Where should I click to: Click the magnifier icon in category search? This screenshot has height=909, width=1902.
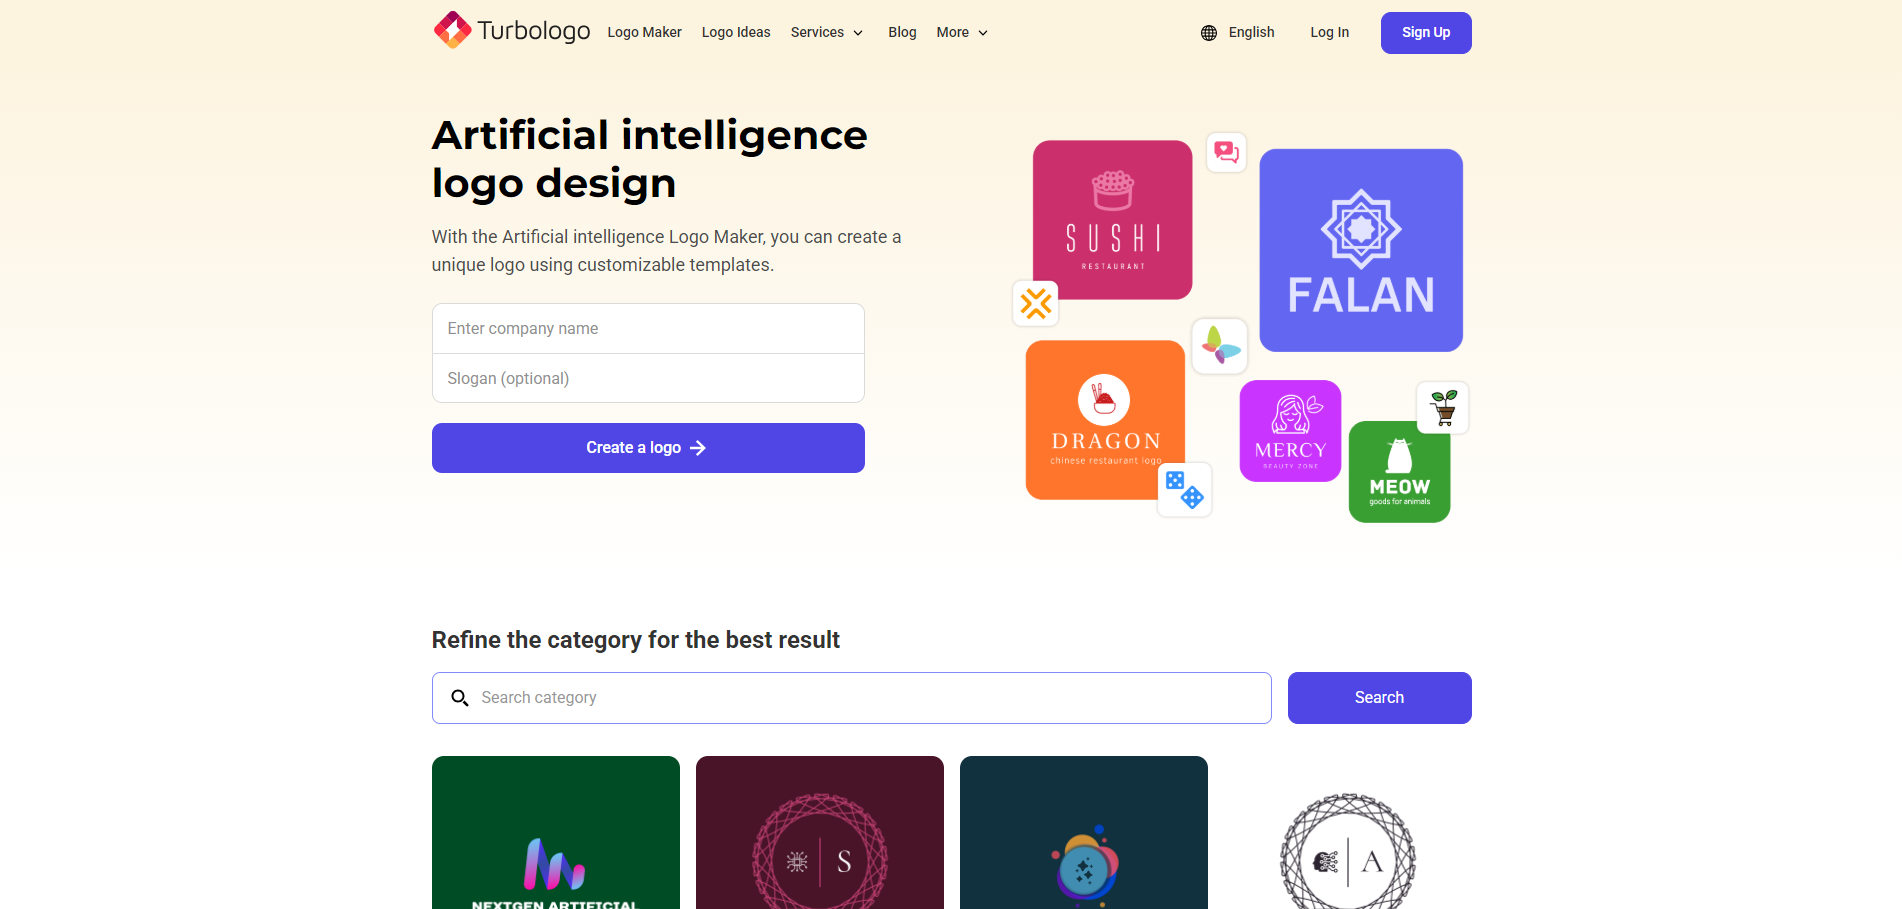[x=460, y=698]
